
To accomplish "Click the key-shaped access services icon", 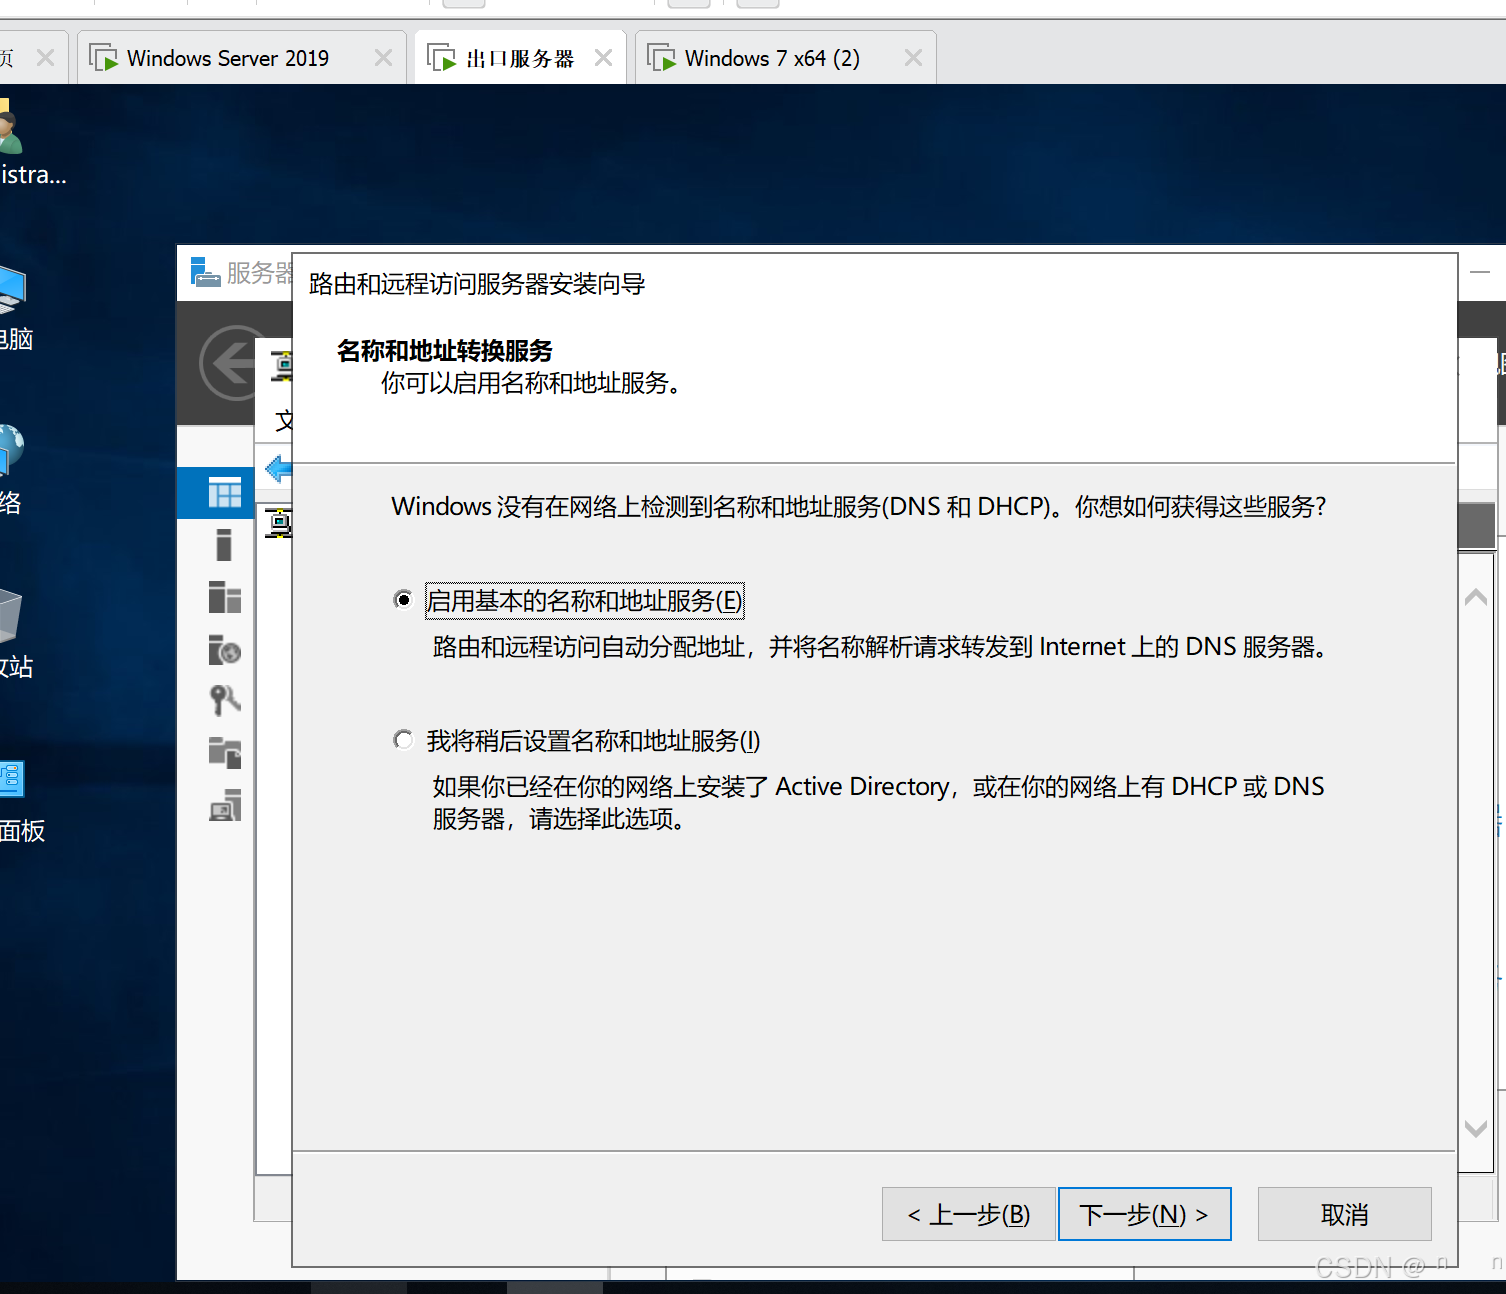I will 223,700.
